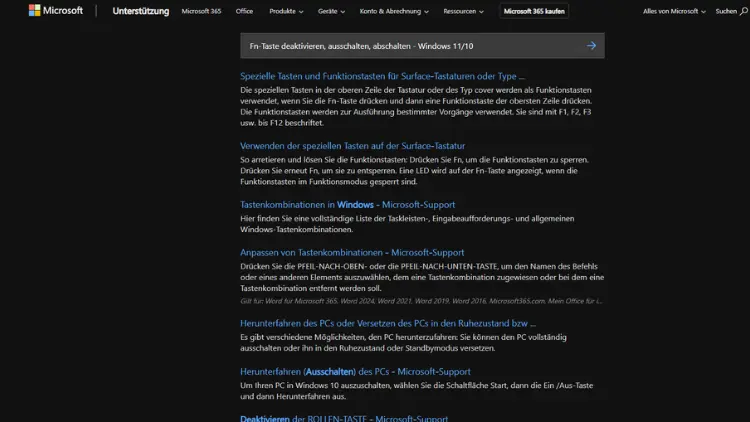Click text 'Hier finden Sie eine vollständige Liste'
The image size is (750, 422).
(306, 219)
